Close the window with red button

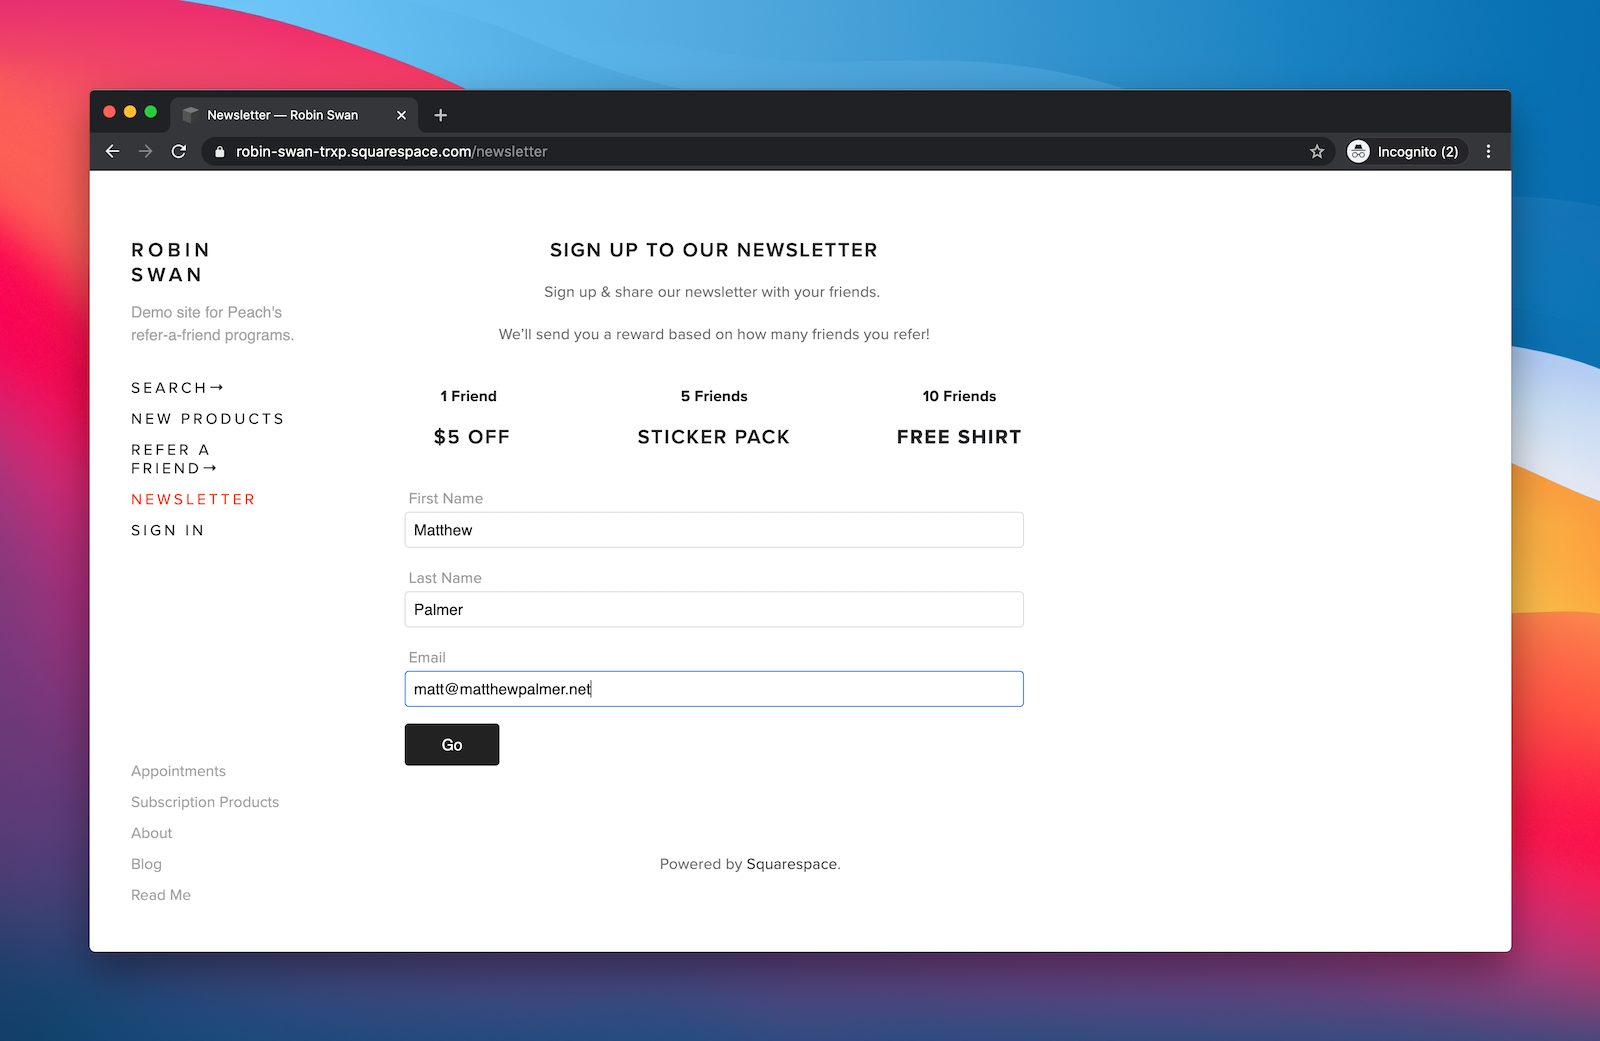[x=109, y=112]
